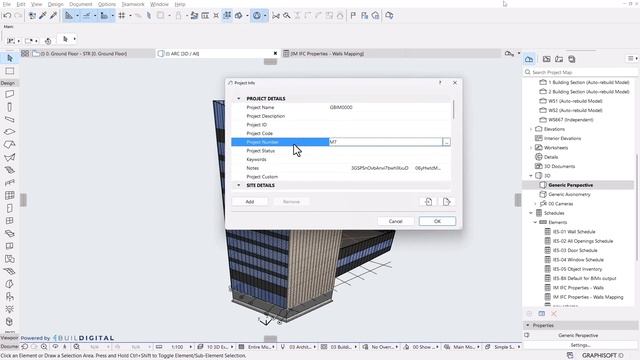
Task: Open the File menu
Action: (7, 4)
